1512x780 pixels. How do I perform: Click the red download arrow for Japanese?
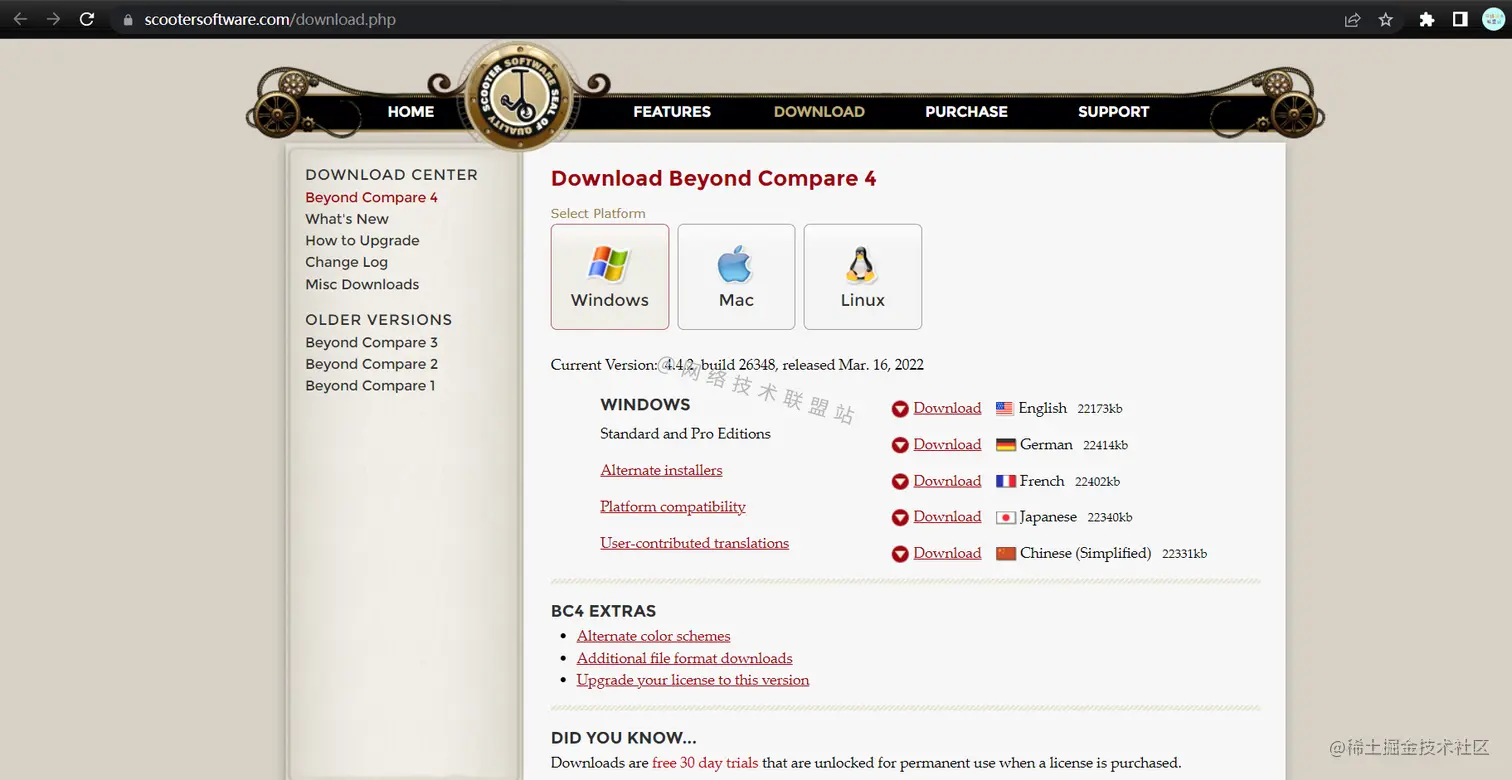(x=900, y=517)
